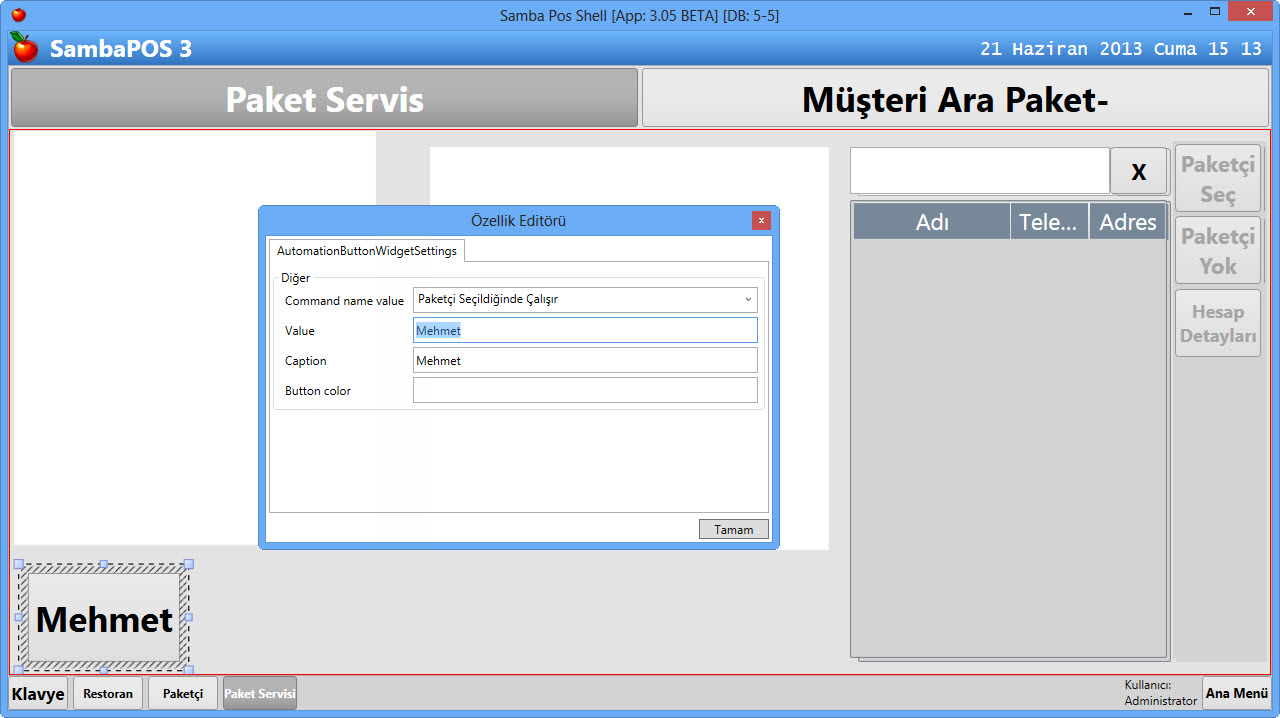Image resolution: width=1280 pixels, height=718 pixels.
Task: Open the Klavye keyboard button
Action: pos(37,692)
